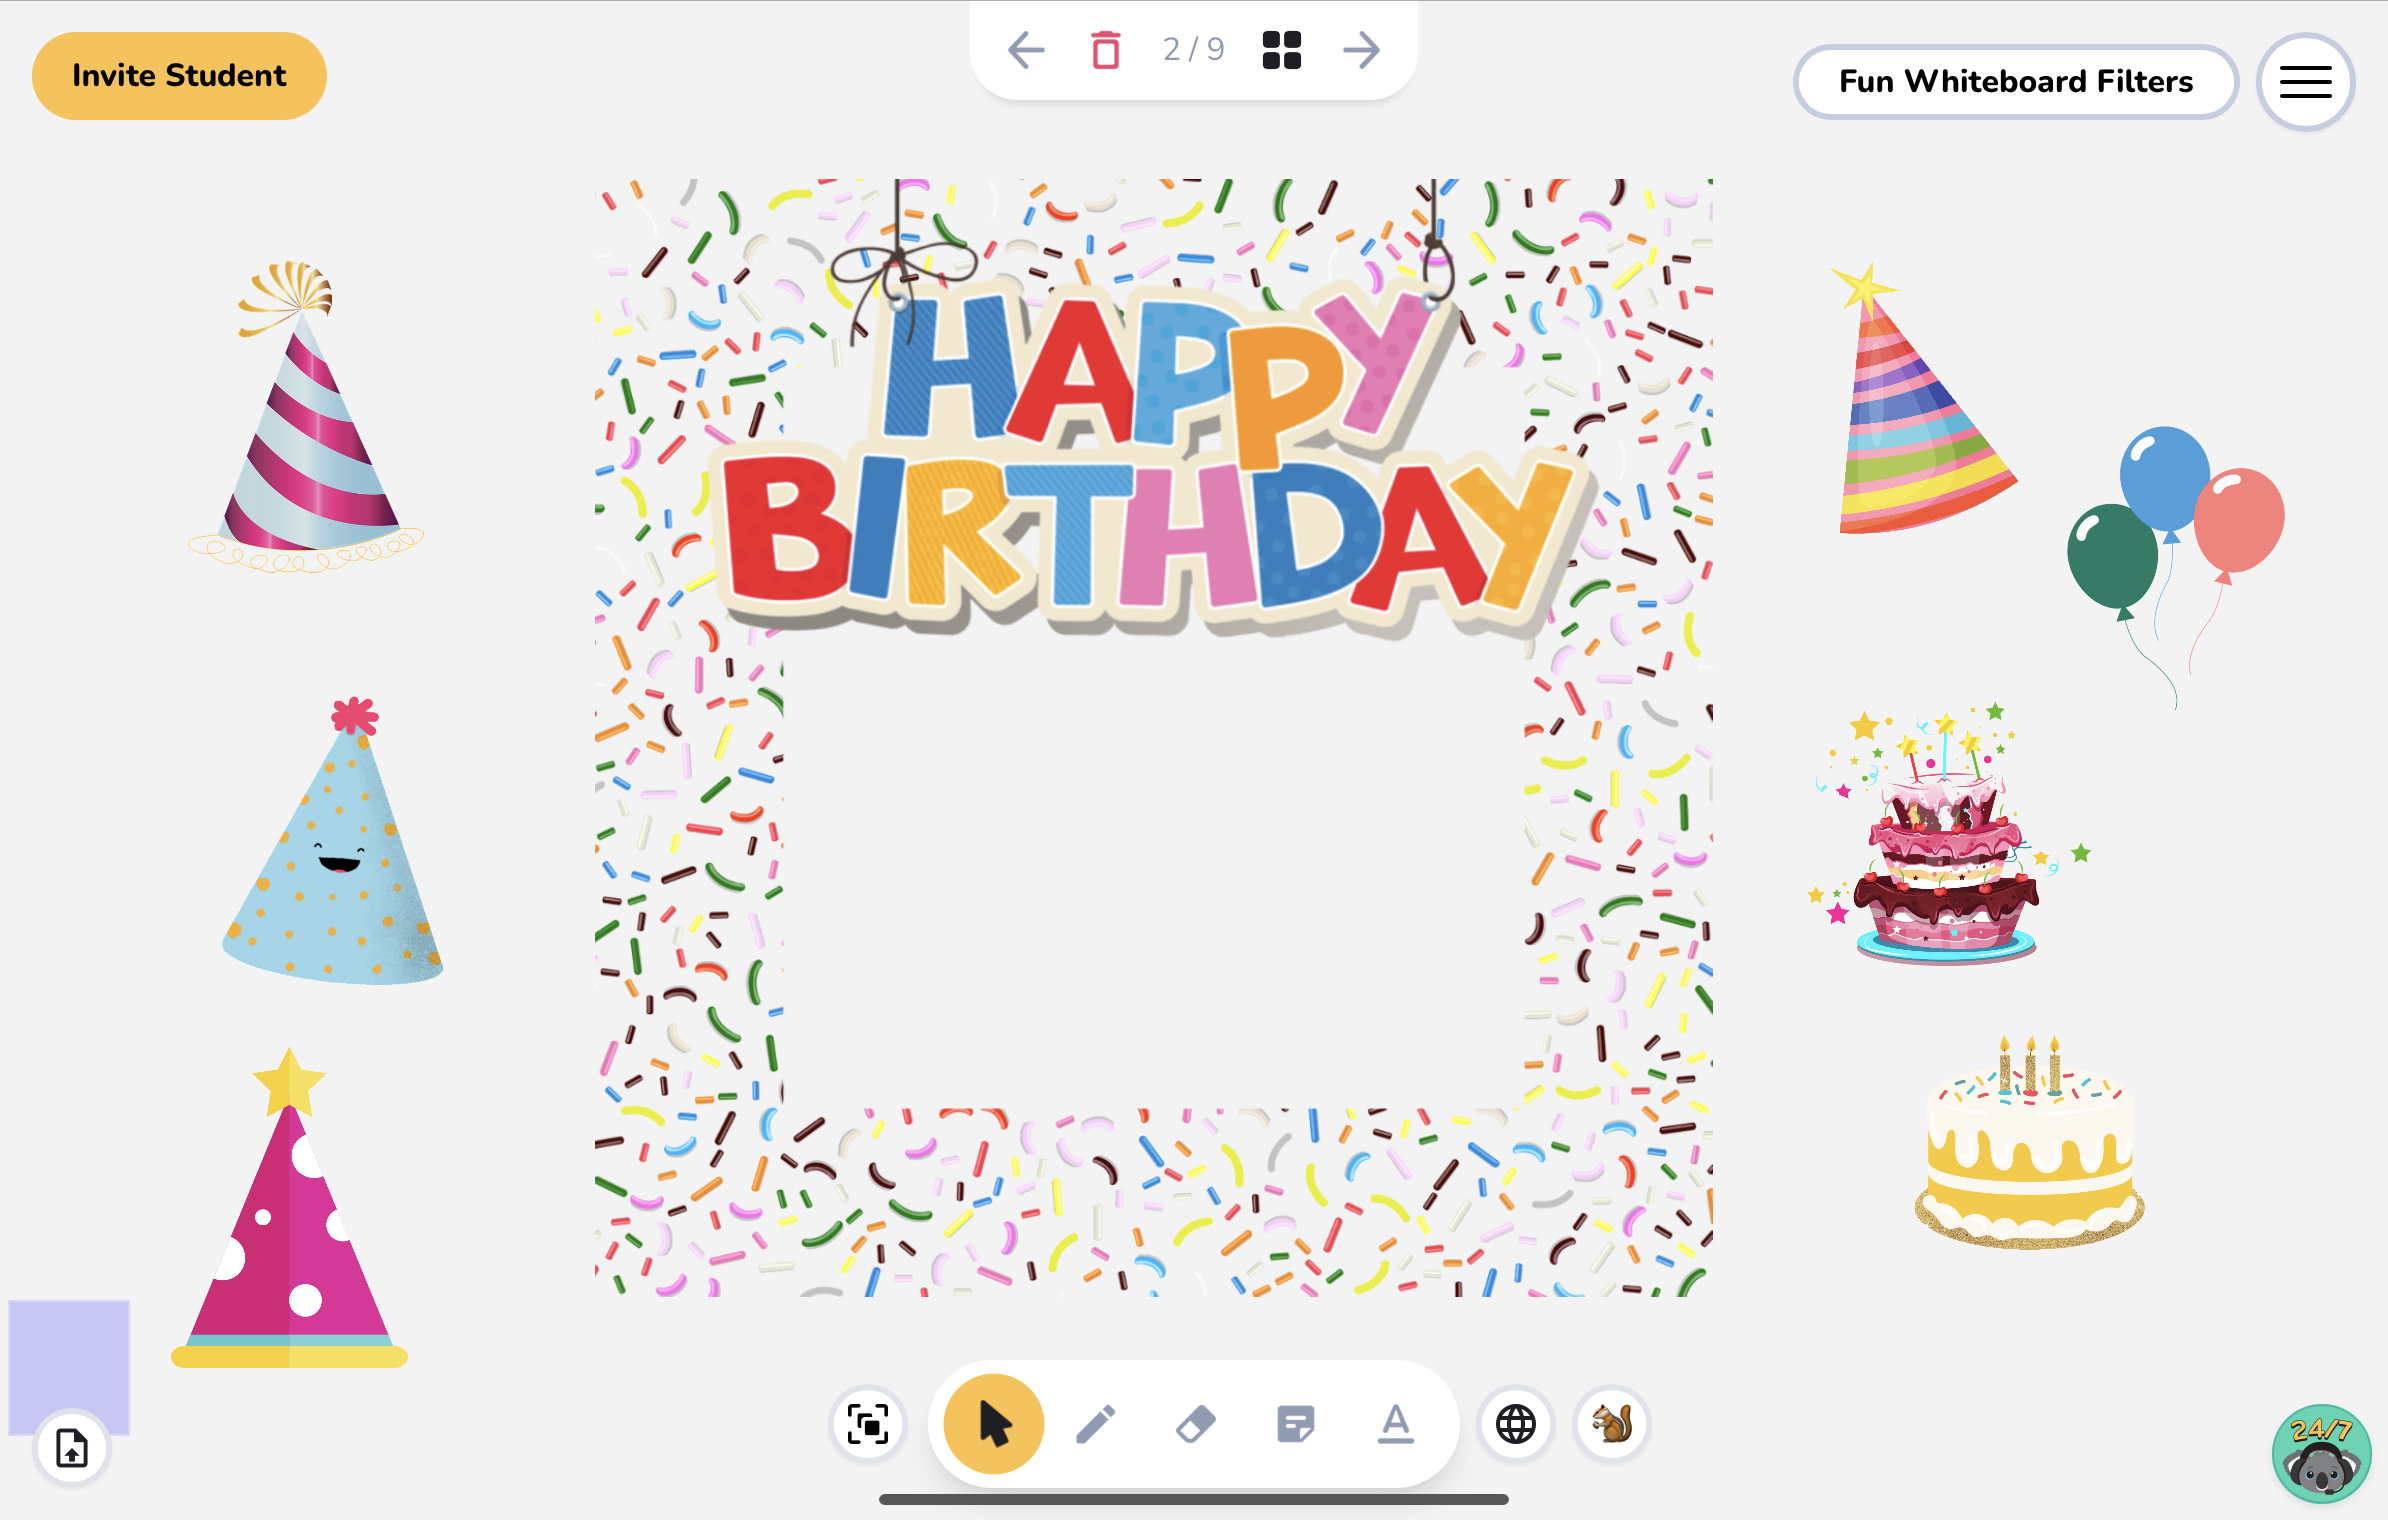Go back to the previous page
The image size is (2388, 1520).
(x=1026, y=49)
